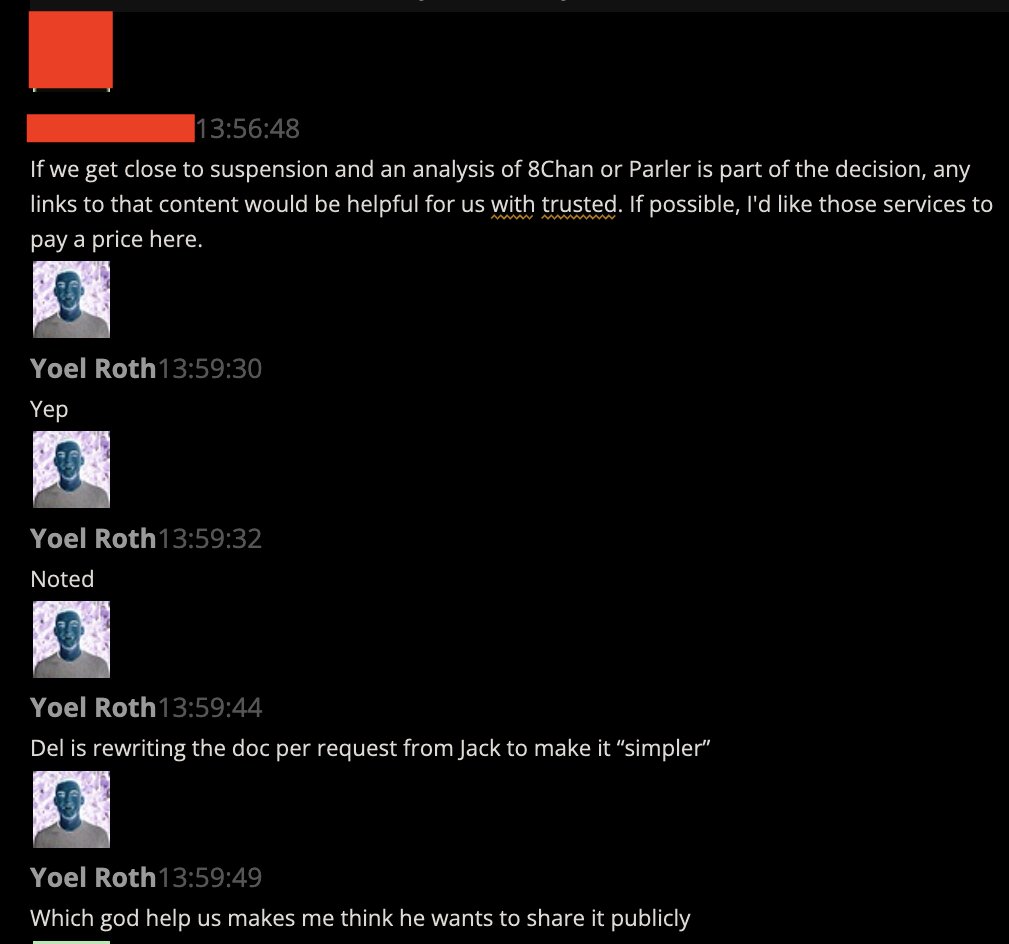The height and width of the screenshot is (944, 1009).
Task: Click the 13:59:32 timestamp
Action: [x=210, y=539]
